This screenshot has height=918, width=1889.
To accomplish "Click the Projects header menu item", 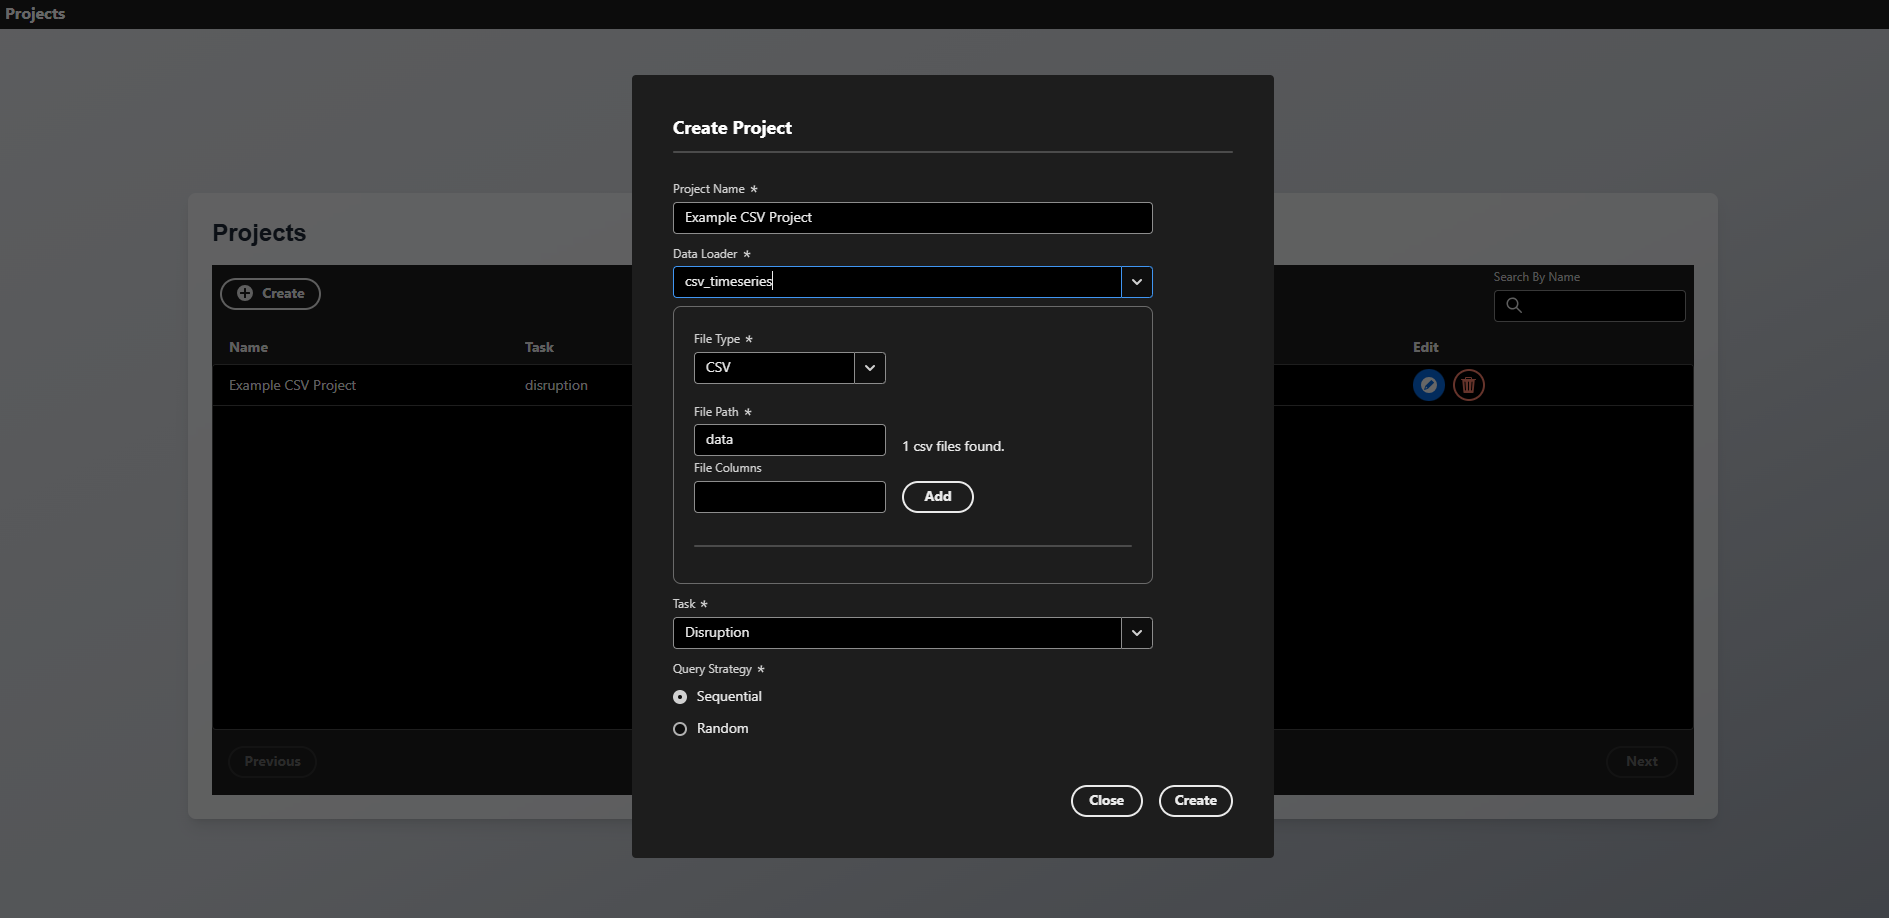I will [35, 14].
